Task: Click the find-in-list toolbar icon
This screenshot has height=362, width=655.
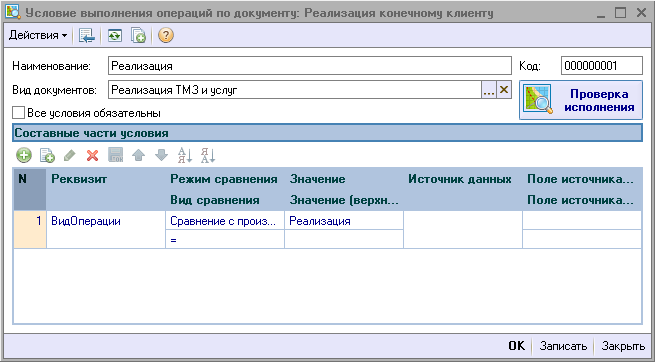Action: point(87,35)
